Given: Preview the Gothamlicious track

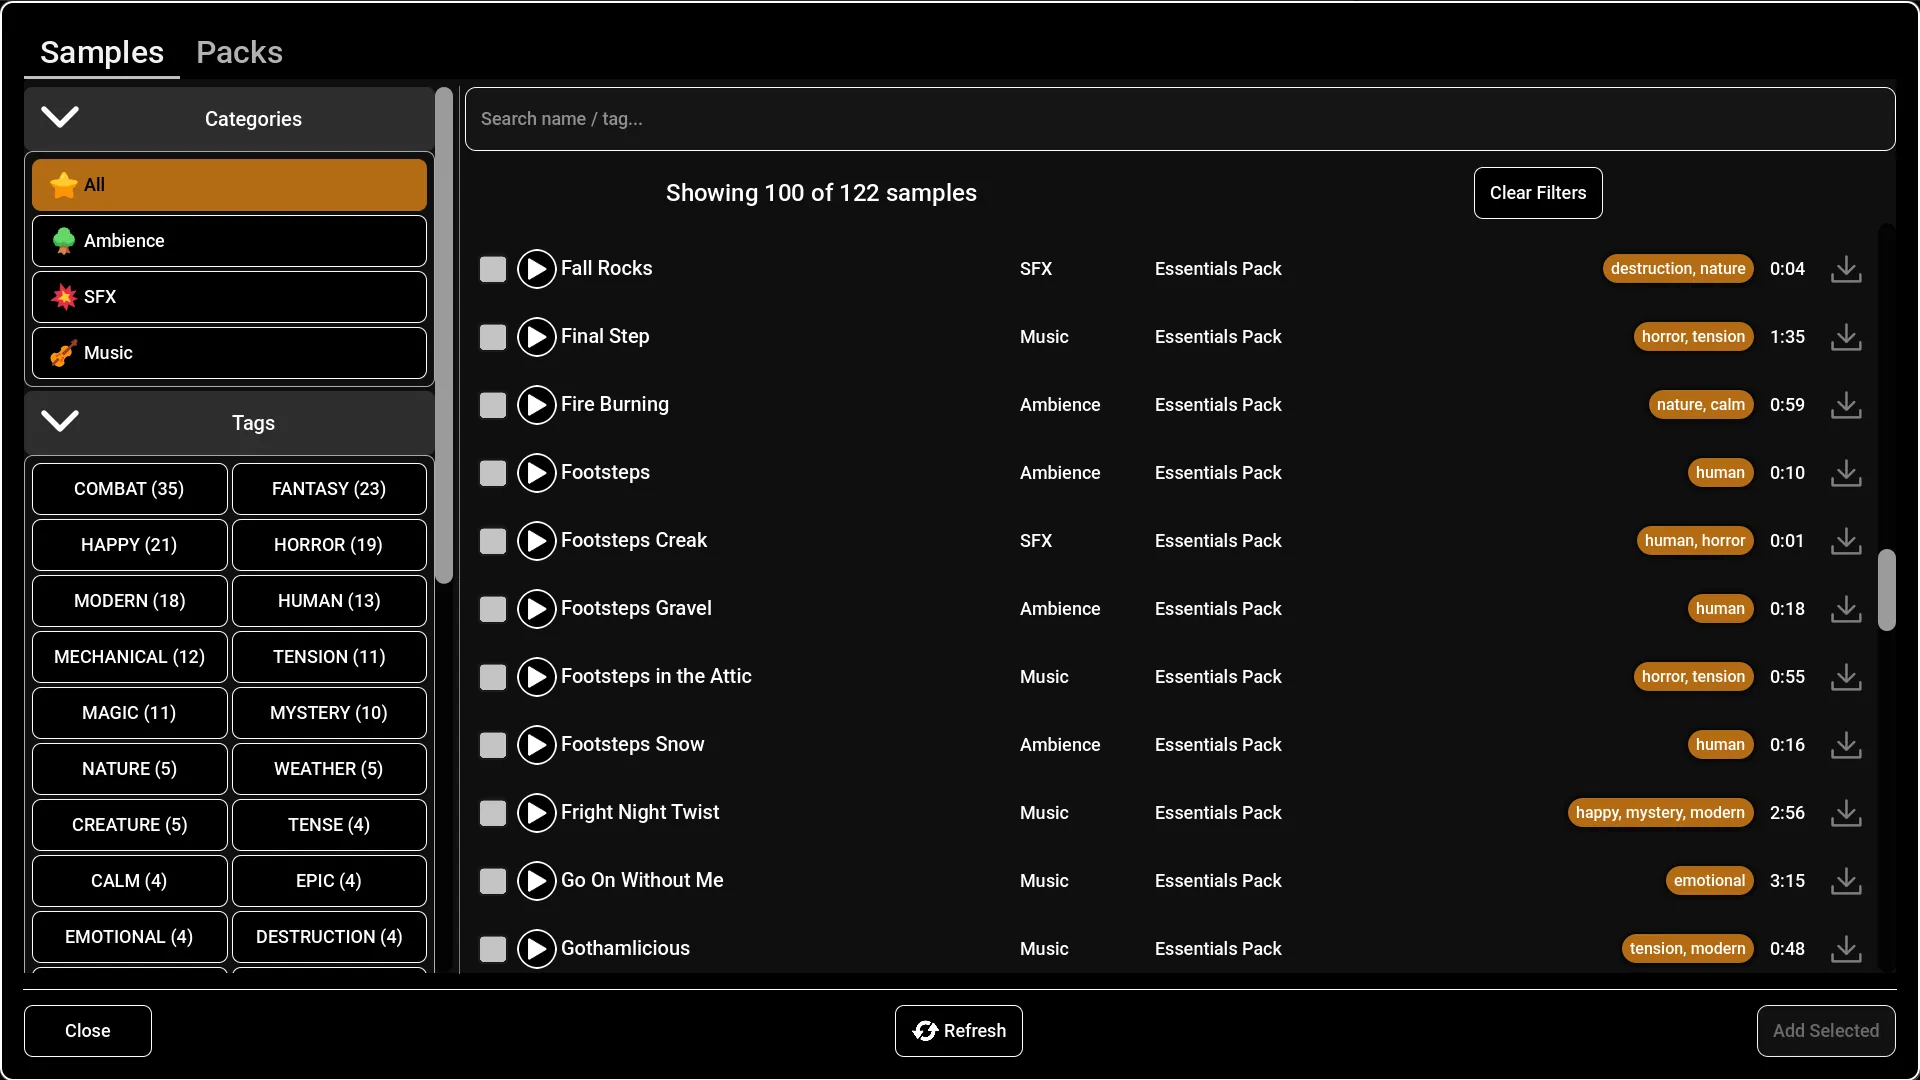Looking at the screenshot, I should [x=536, y=949].
